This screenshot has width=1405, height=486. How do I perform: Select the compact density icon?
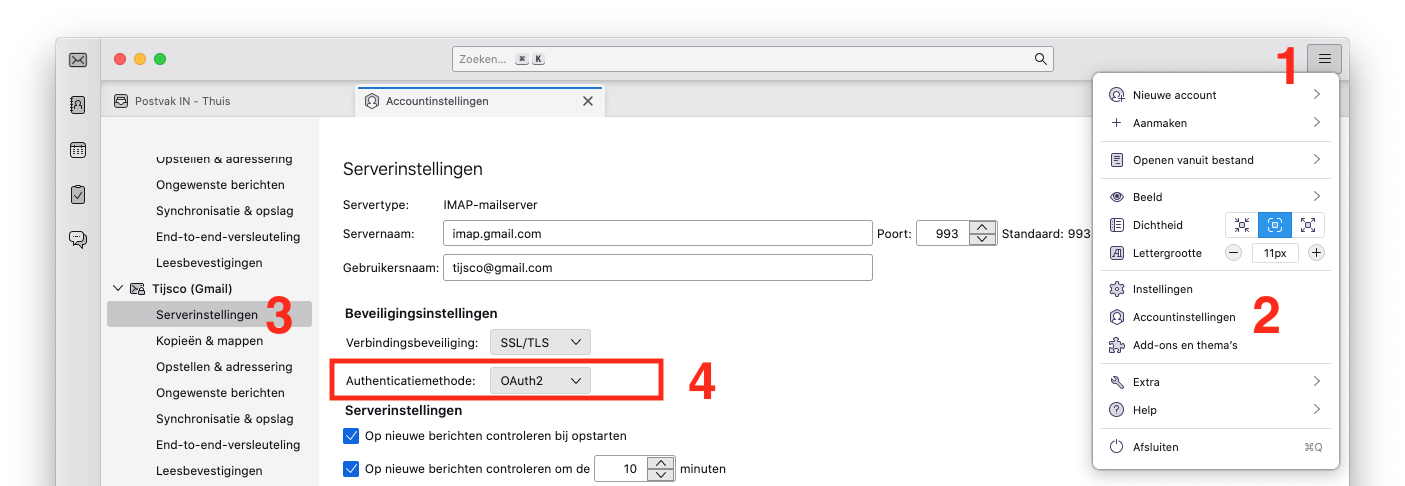[x=1242, y=225]
